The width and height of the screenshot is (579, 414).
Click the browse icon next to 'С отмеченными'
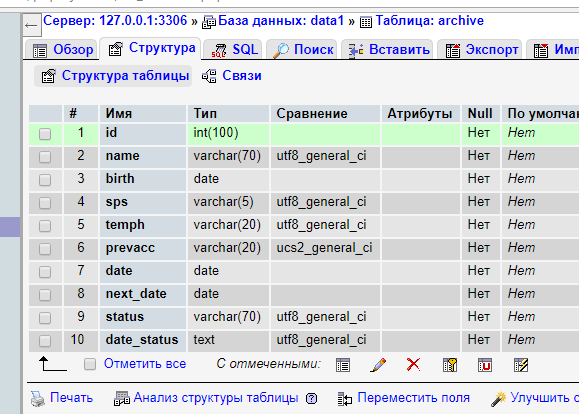click(x=343, y=365)
